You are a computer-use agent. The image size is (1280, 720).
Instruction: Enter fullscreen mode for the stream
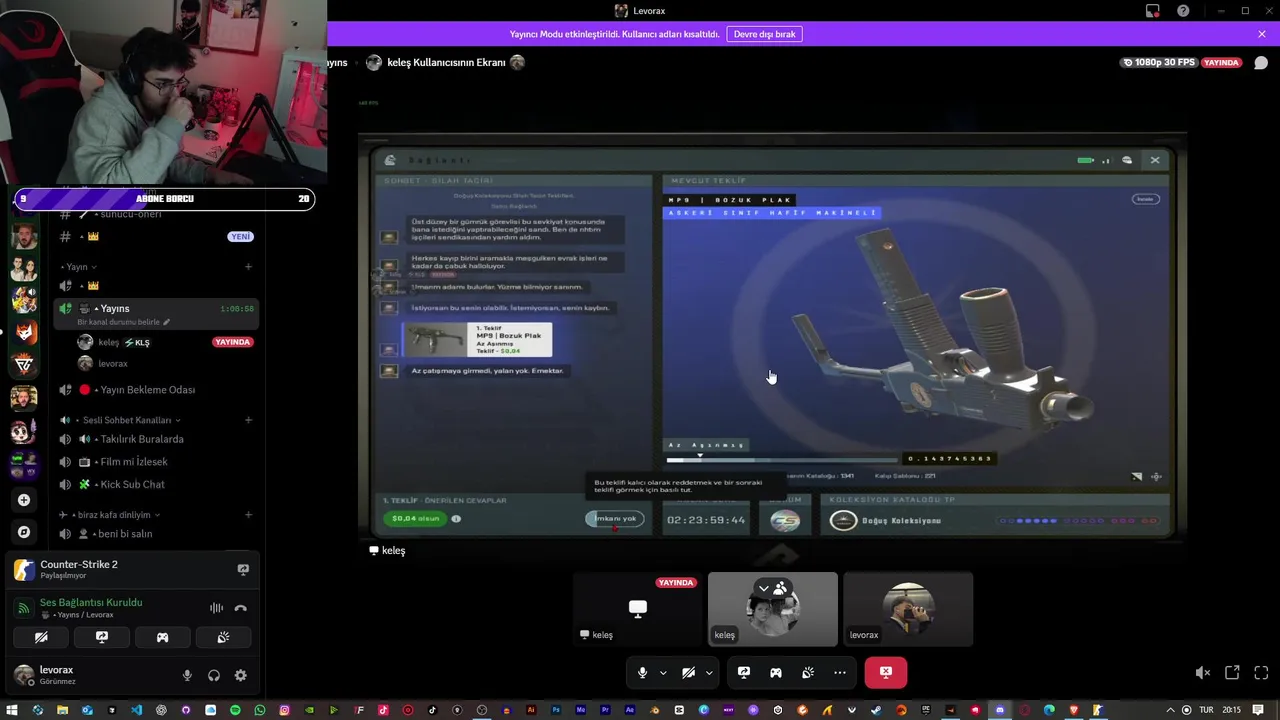(1261, 673)
